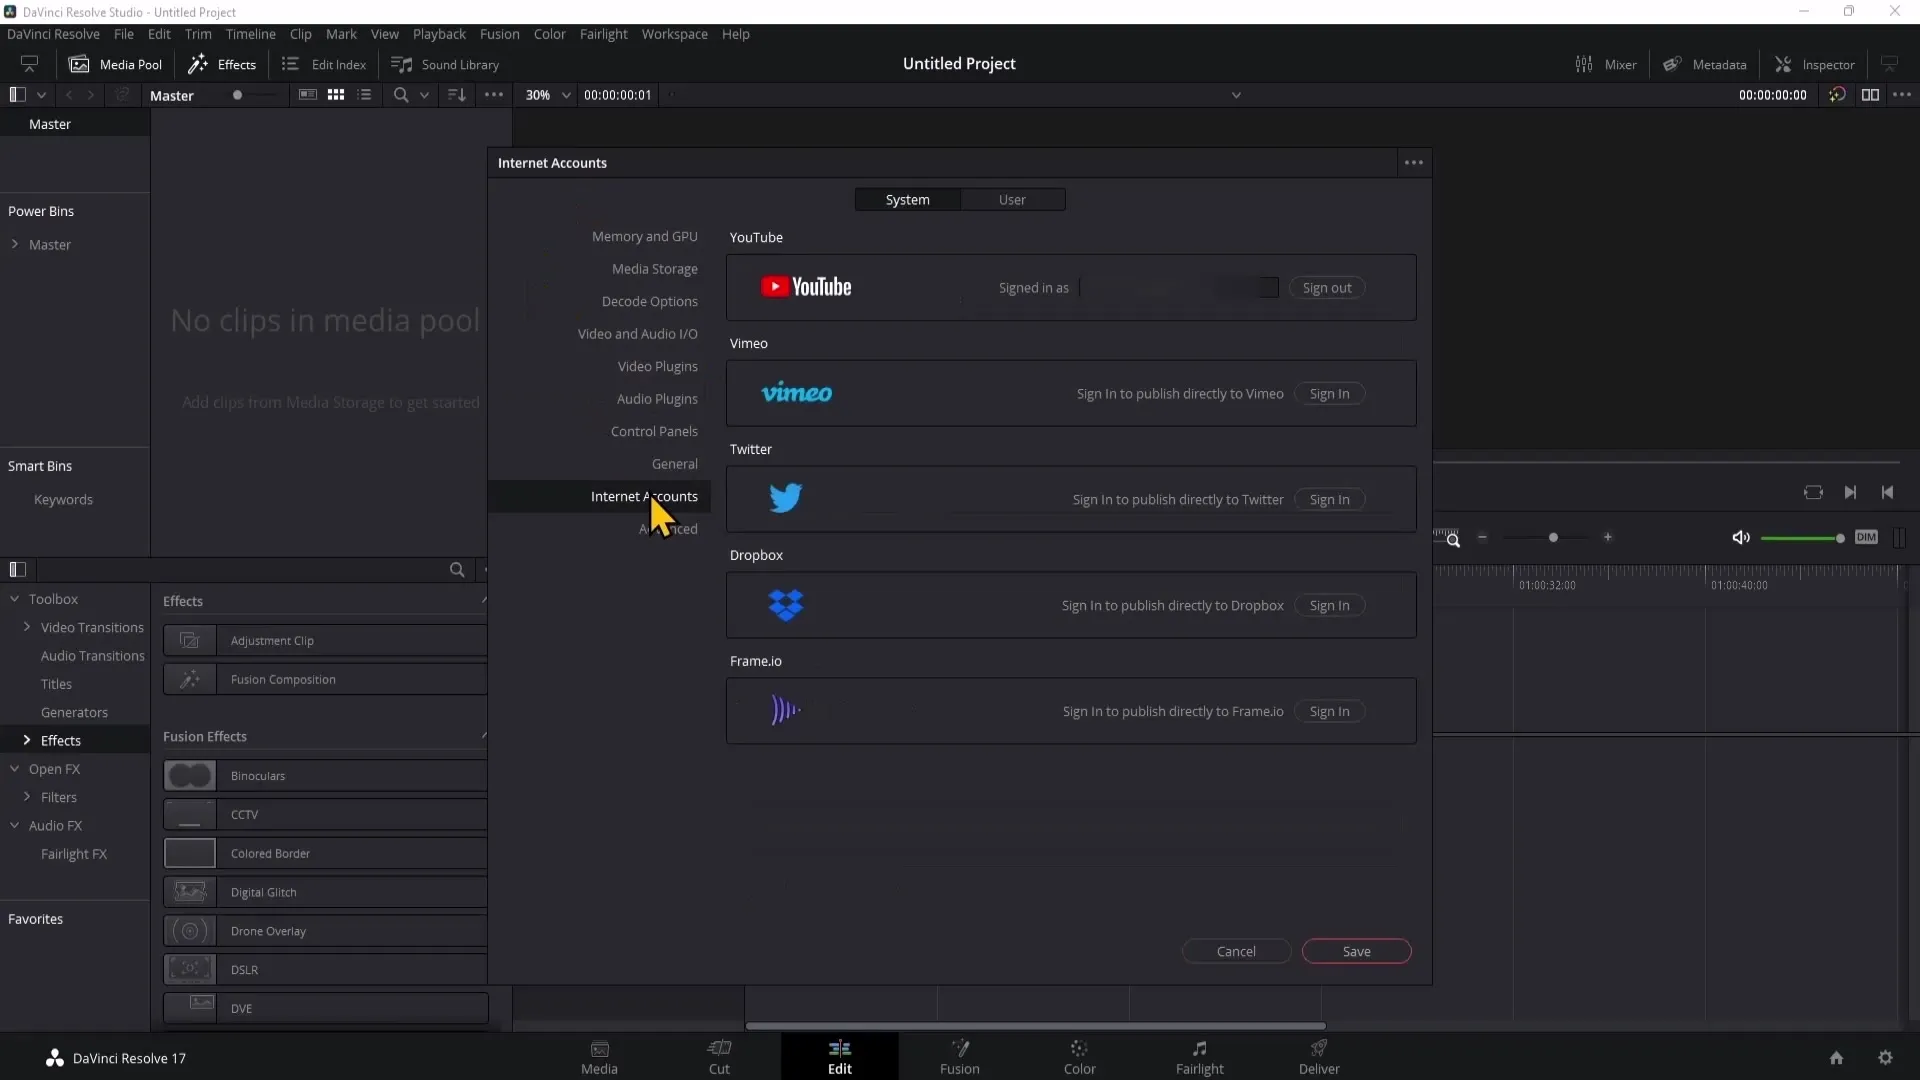The image size is (1920, 1080).
Task: Open the 30% viewer zoom dropdown
Action: 547,95
